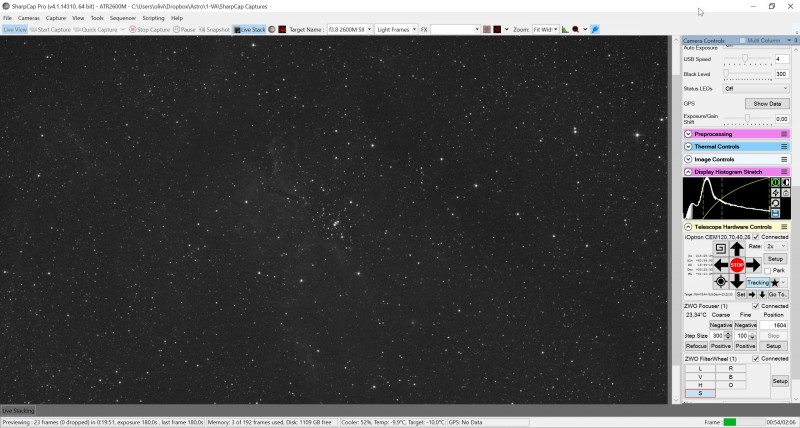Open Telescope Hardware Controls hamburger menu

click(x=784, y=227)
